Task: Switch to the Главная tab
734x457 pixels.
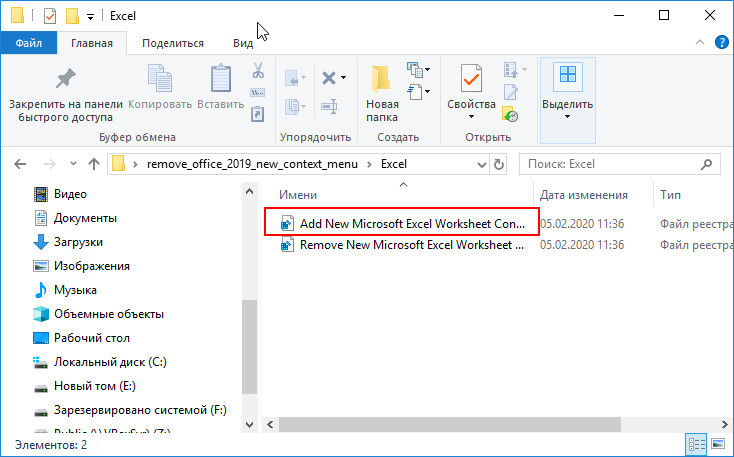Action: point(92,43)
